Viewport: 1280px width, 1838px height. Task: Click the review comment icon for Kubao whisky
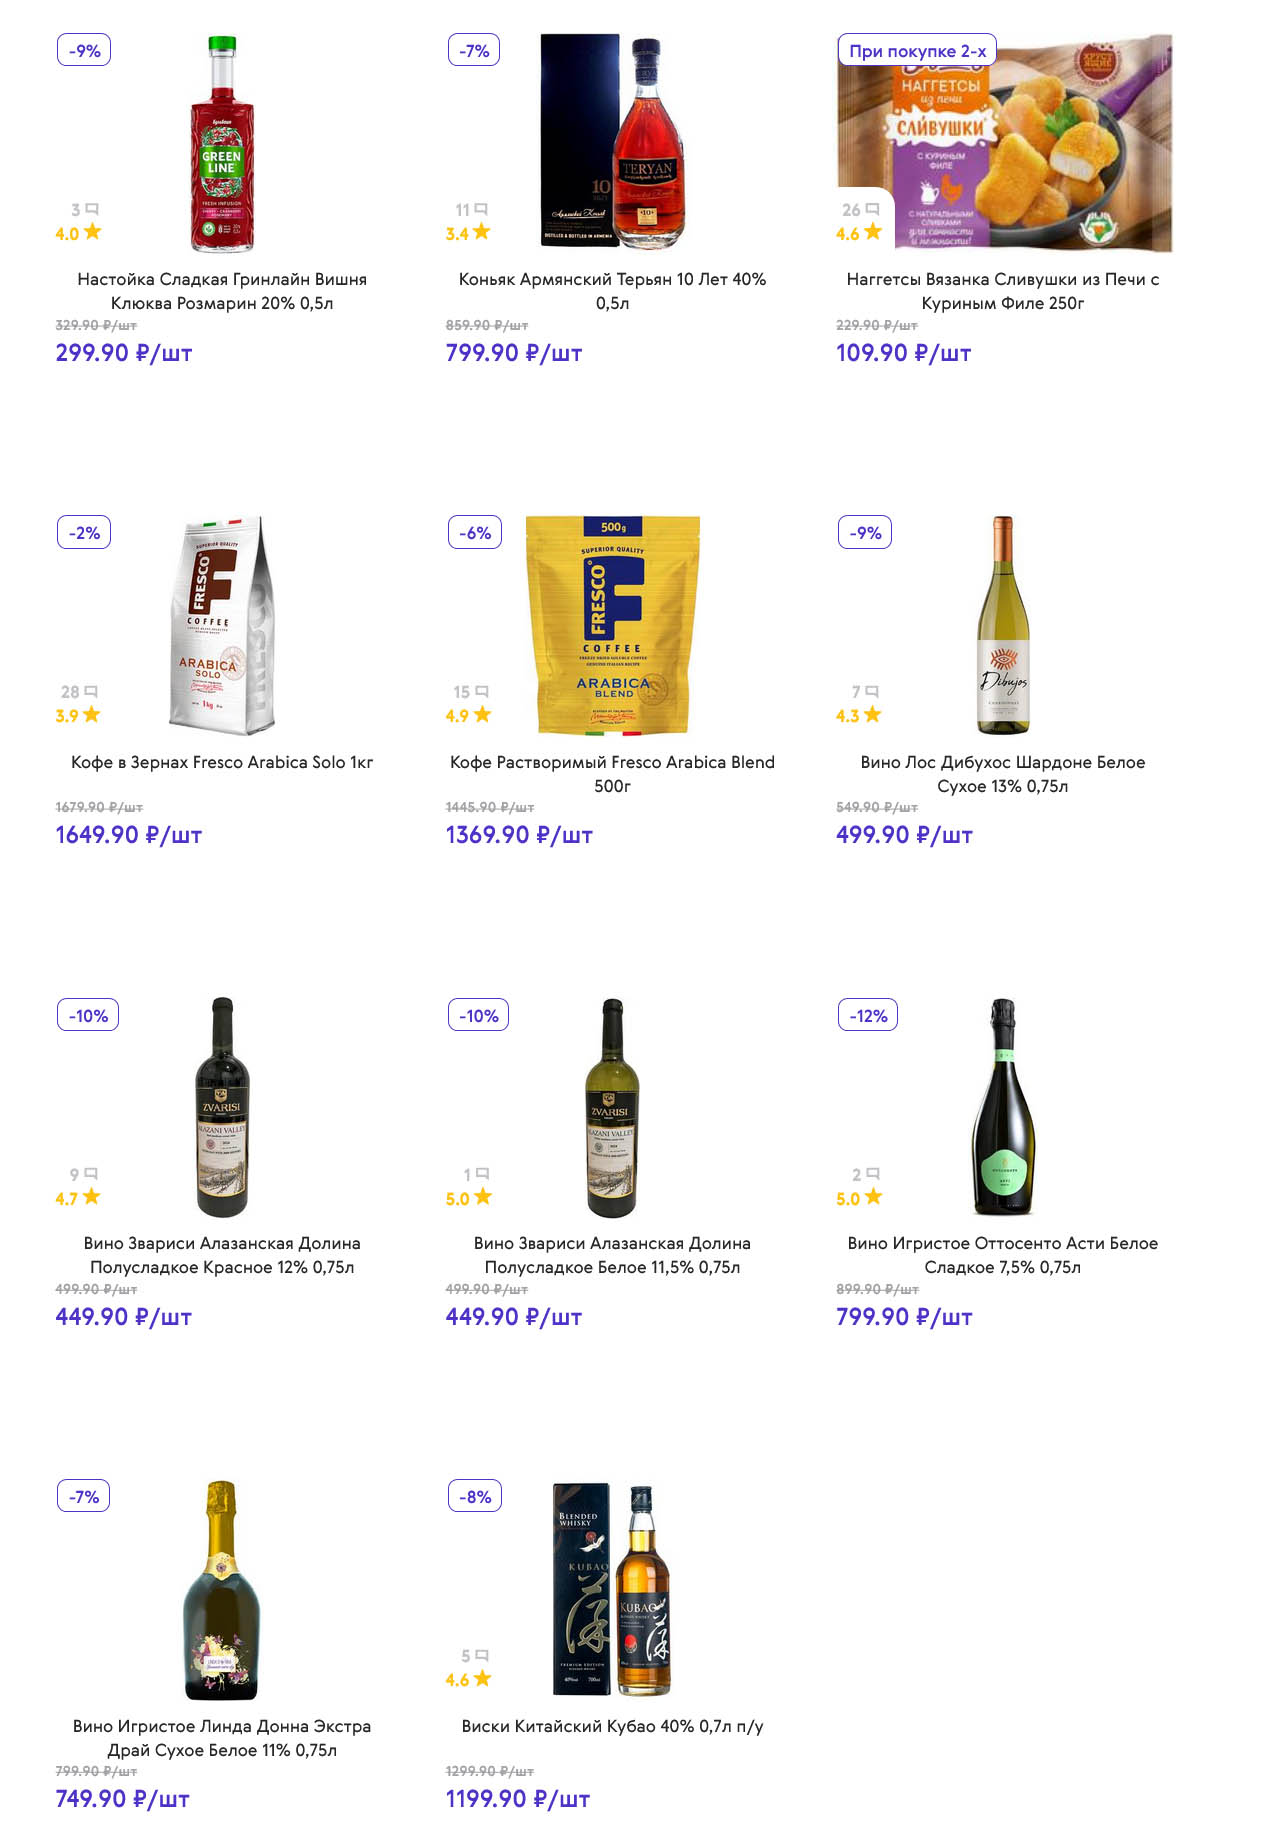point(482,1656)
